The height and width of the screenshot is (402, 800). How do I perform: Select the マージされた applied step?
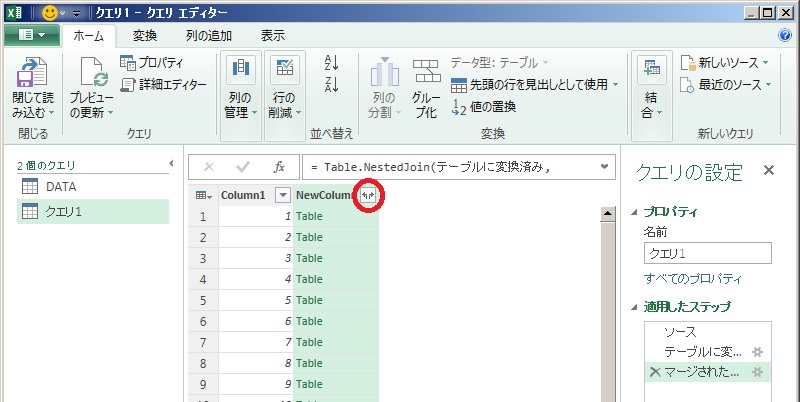(x=707, y=372)
